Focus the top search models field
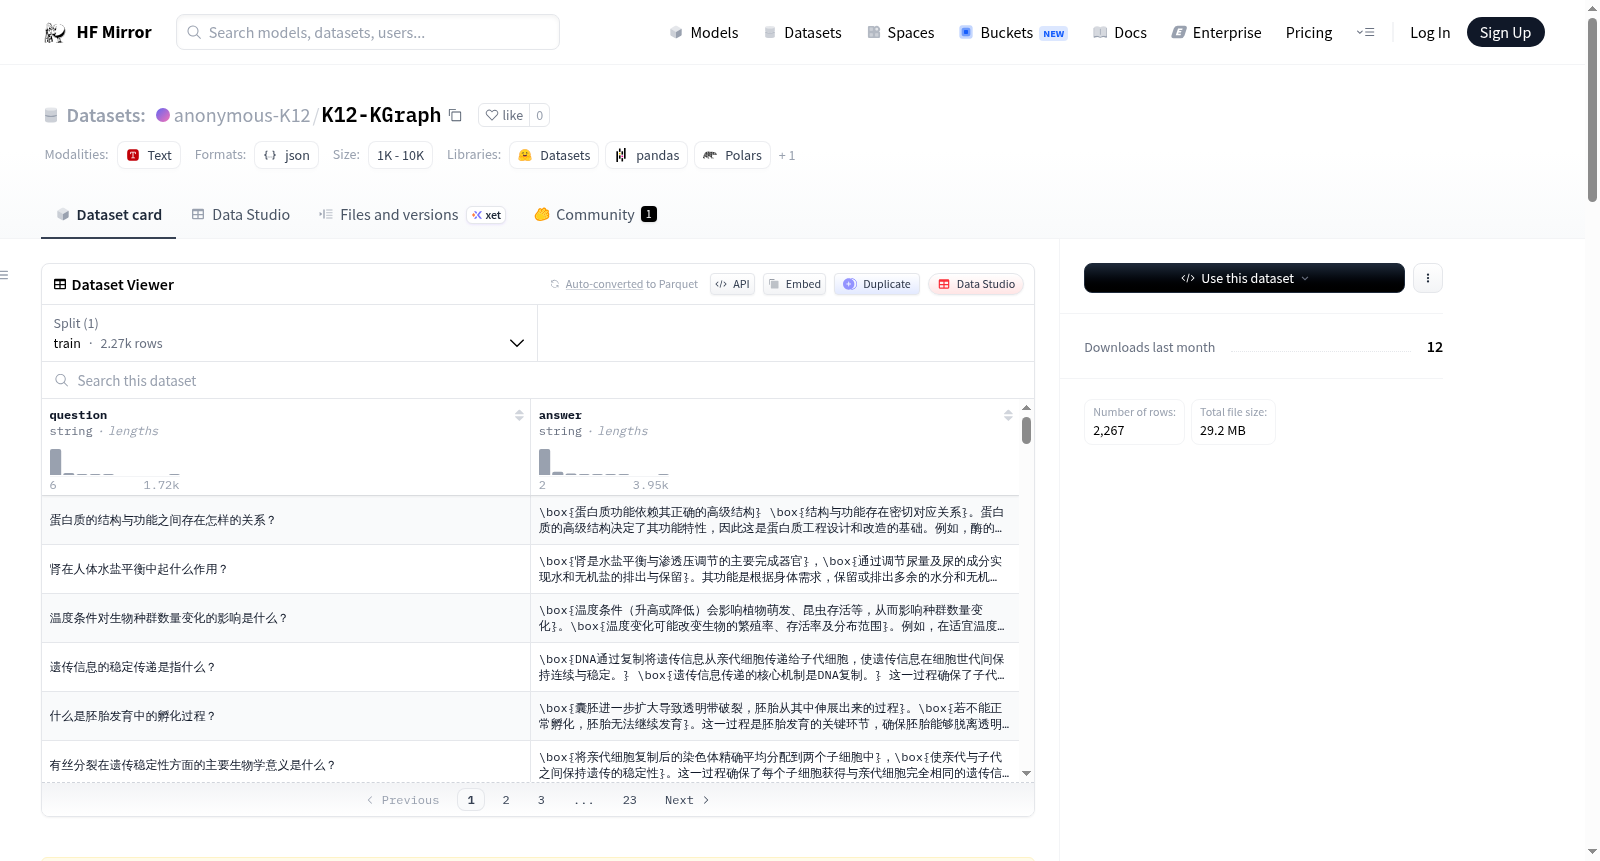 click(368, 32)
